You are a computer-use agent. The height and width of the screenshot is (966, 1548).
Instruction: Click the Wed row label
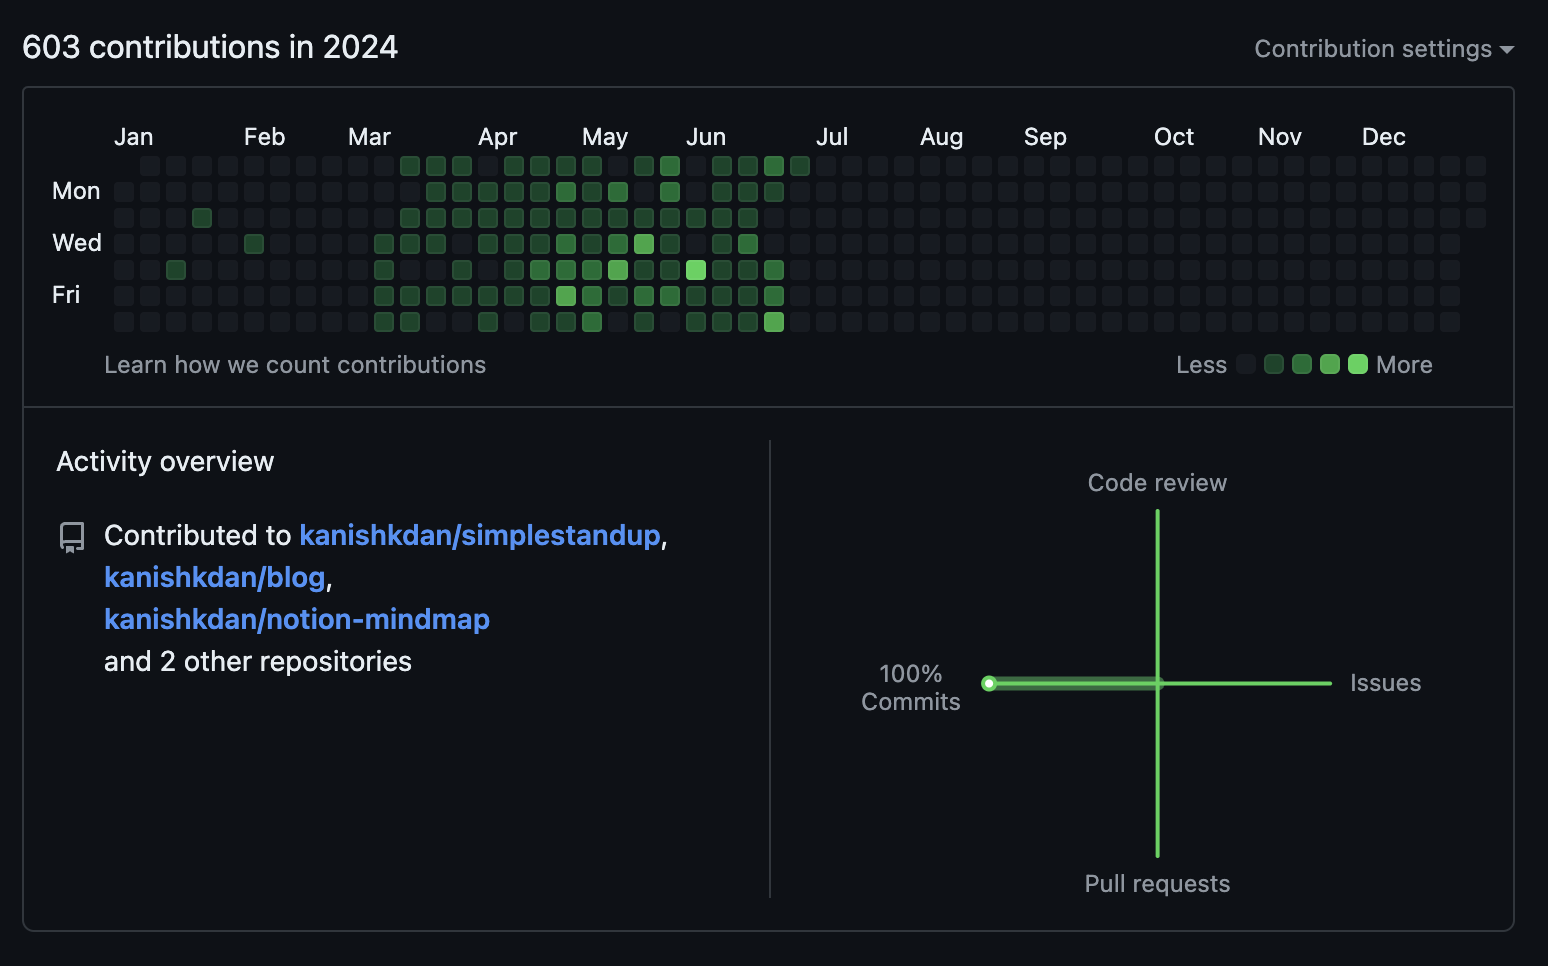(77, 243)
